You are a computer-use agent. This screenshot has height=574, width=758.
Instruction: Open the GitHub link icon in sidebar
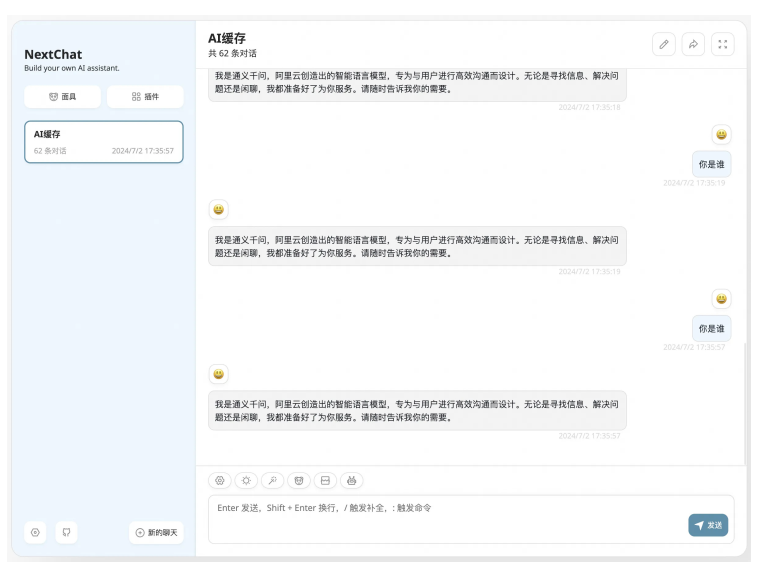(x=66, y=532)
